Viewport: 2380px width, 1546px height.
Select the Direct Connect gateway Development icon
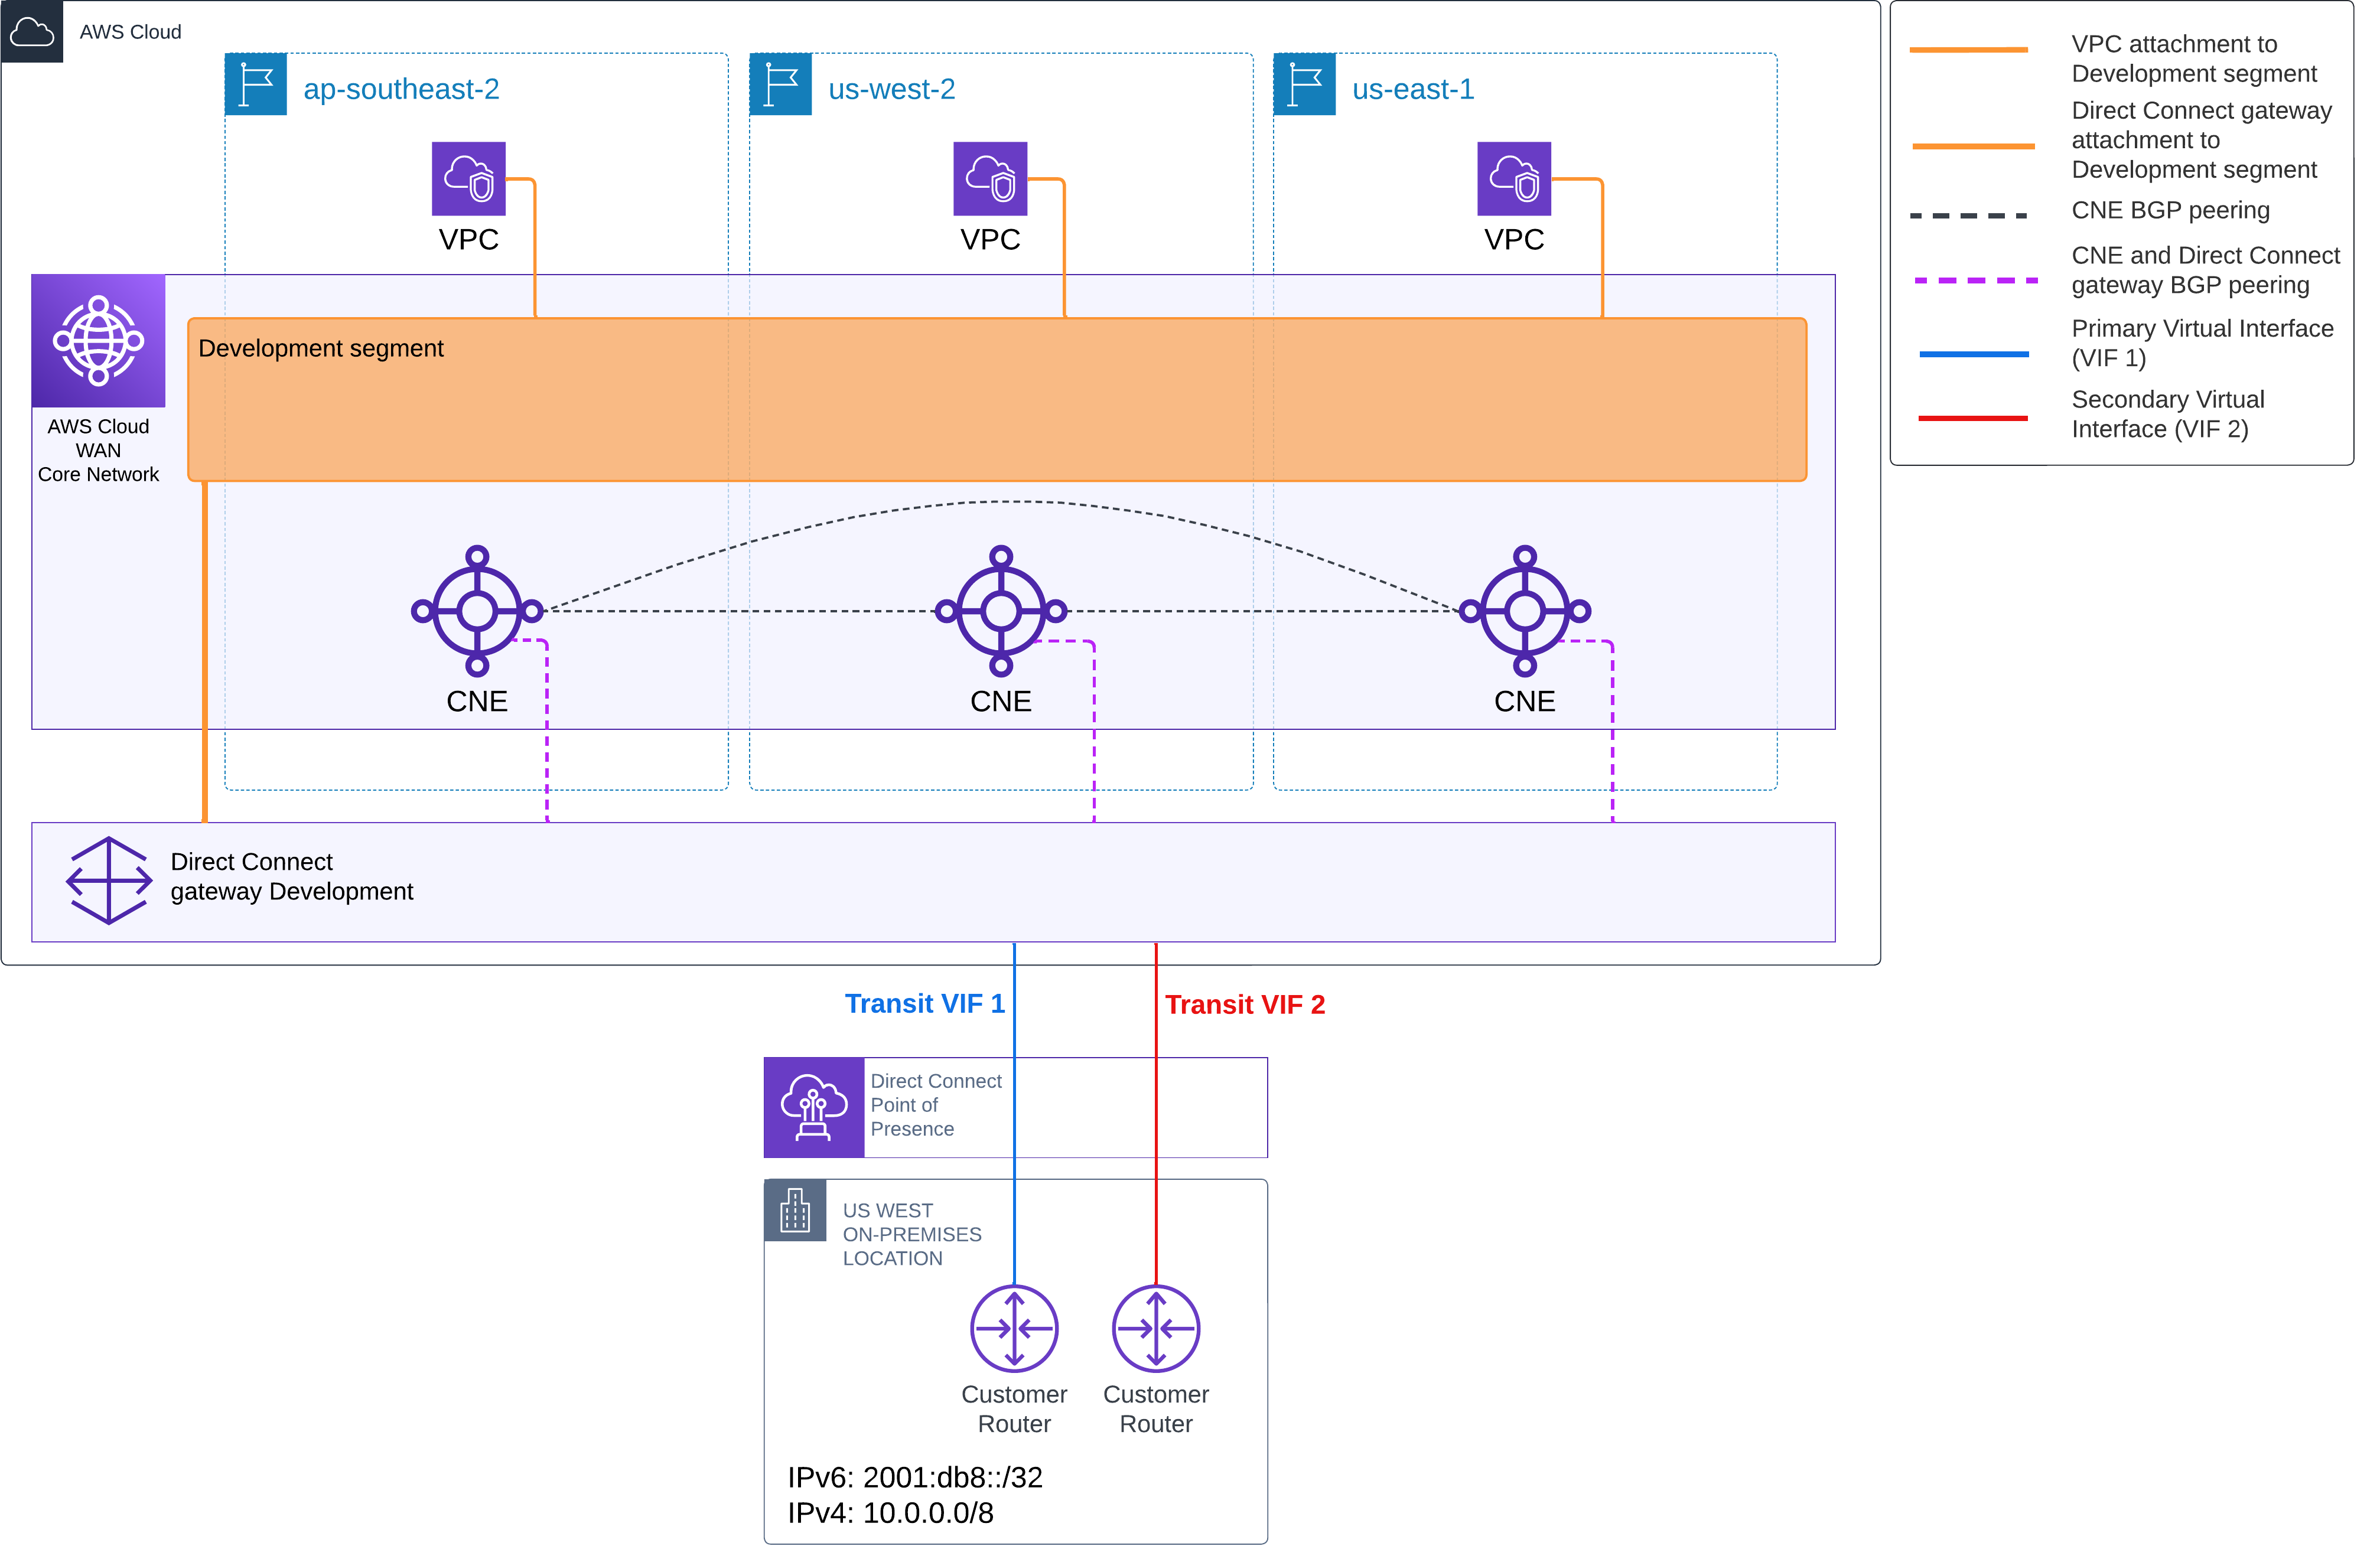pyautogui.click(x=109, y=880)
